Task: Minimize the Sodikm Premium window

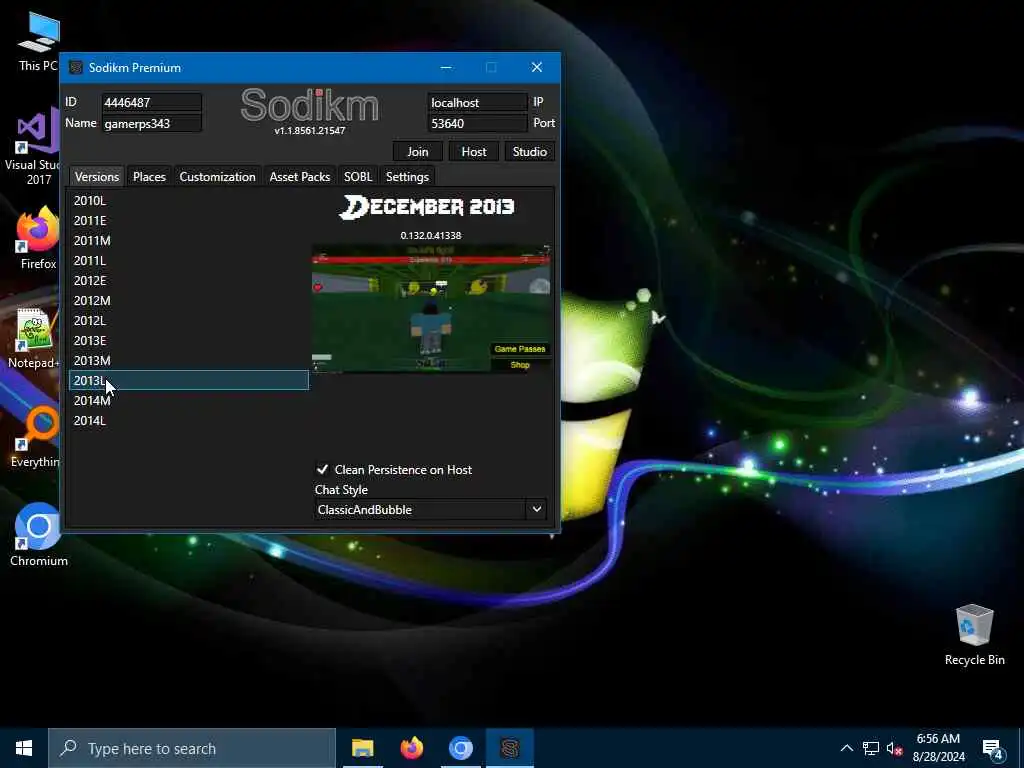Action: coord(446,67)
